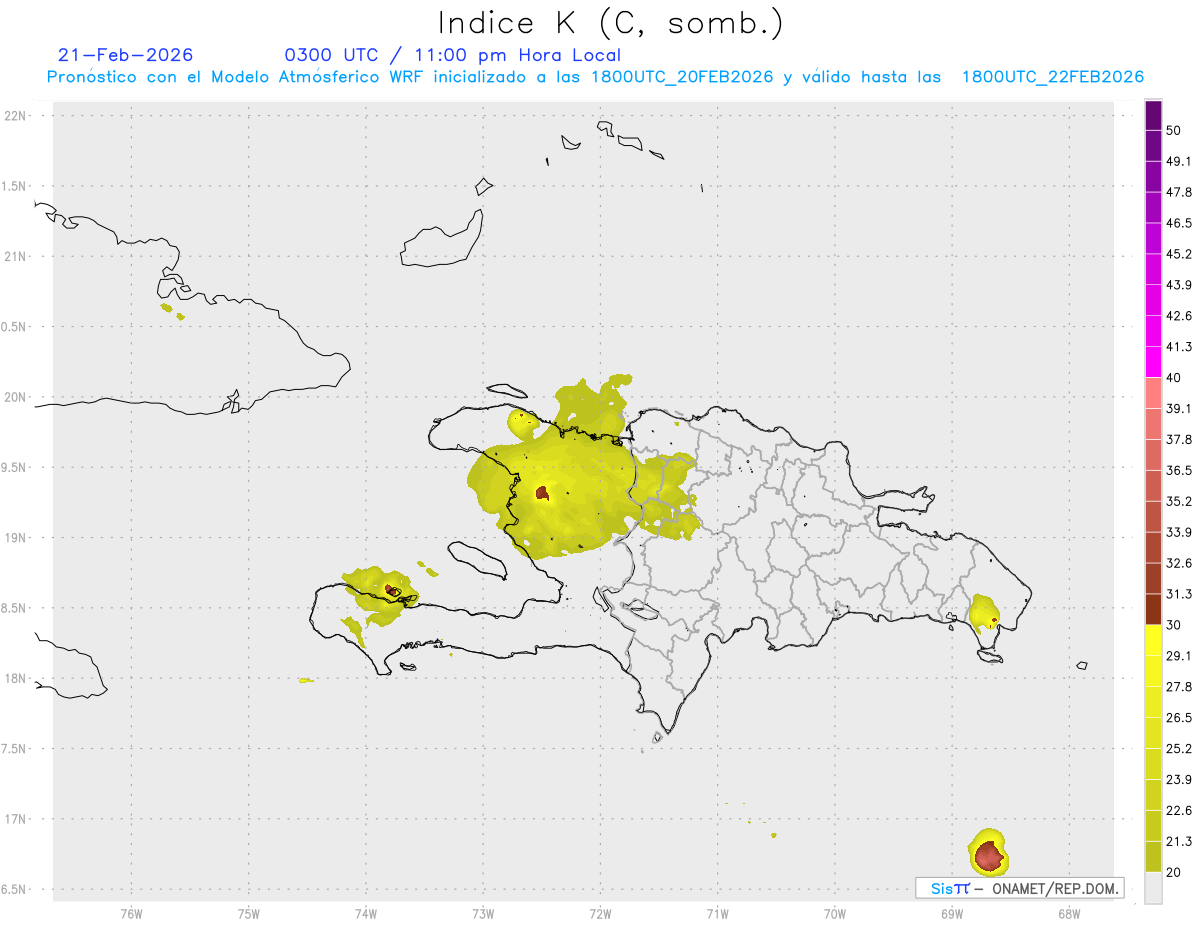
Task: Click the "25.2" color scale value
Action: [1179, 749]
